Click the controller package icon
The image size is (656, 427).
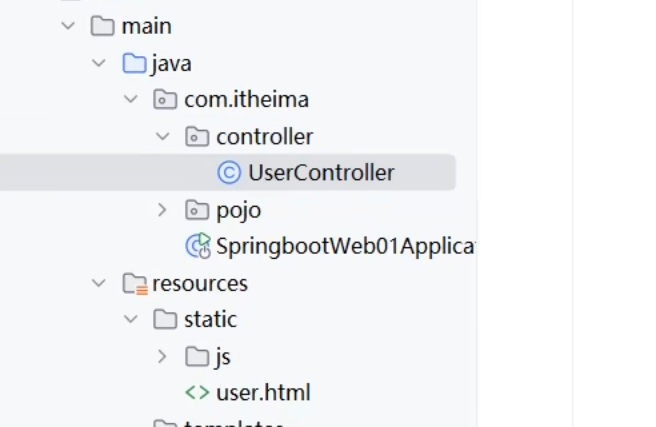coord(197,137)
